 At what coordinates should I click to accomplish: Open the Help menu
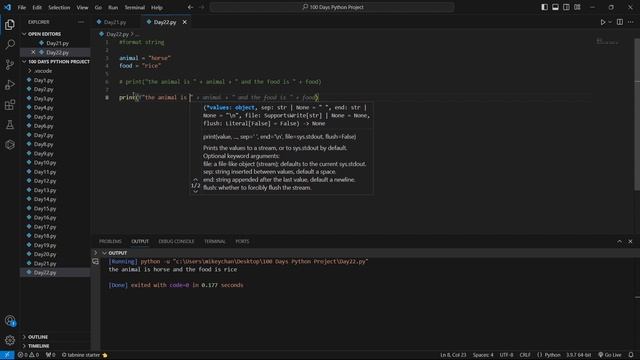click(x=157, y=7)
